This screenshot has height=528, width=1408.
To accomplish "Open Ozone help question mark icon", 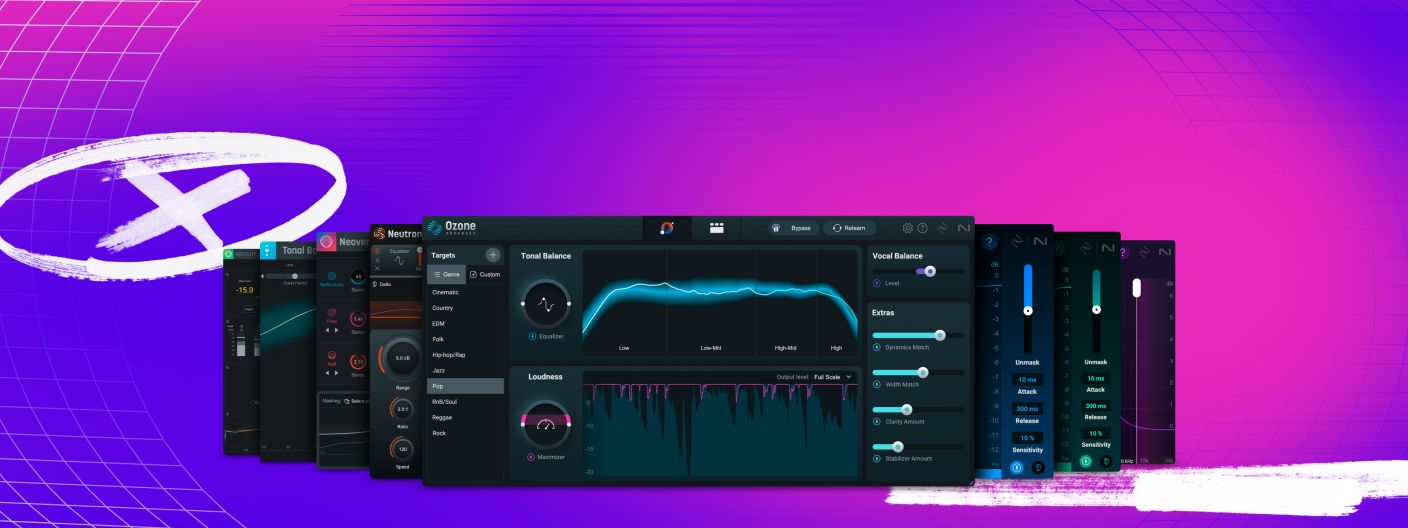I will pos(922,228).
